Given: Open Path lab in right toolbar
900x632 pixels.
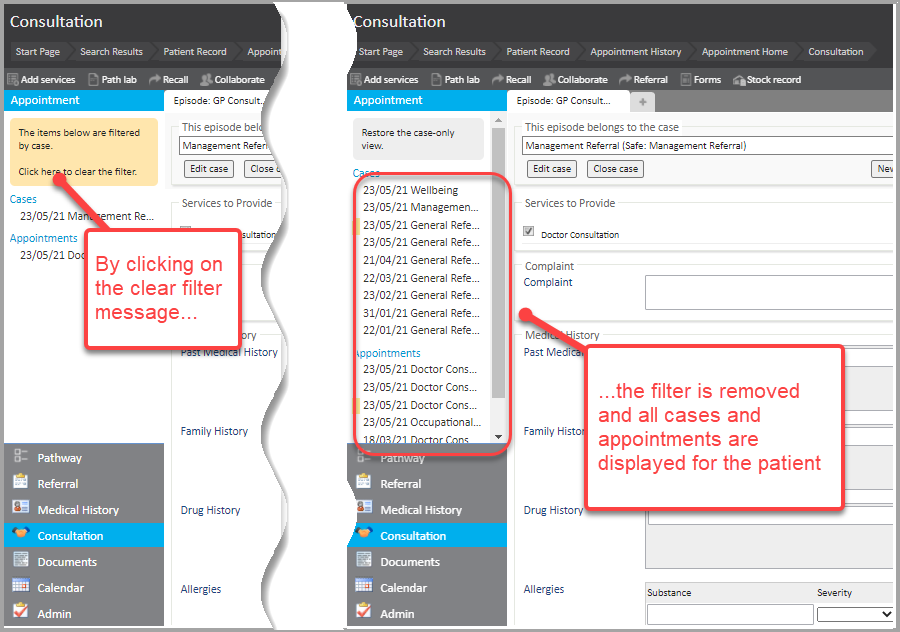Looking at the screenshot, I should pyautogui.click(x=454, y=80).
